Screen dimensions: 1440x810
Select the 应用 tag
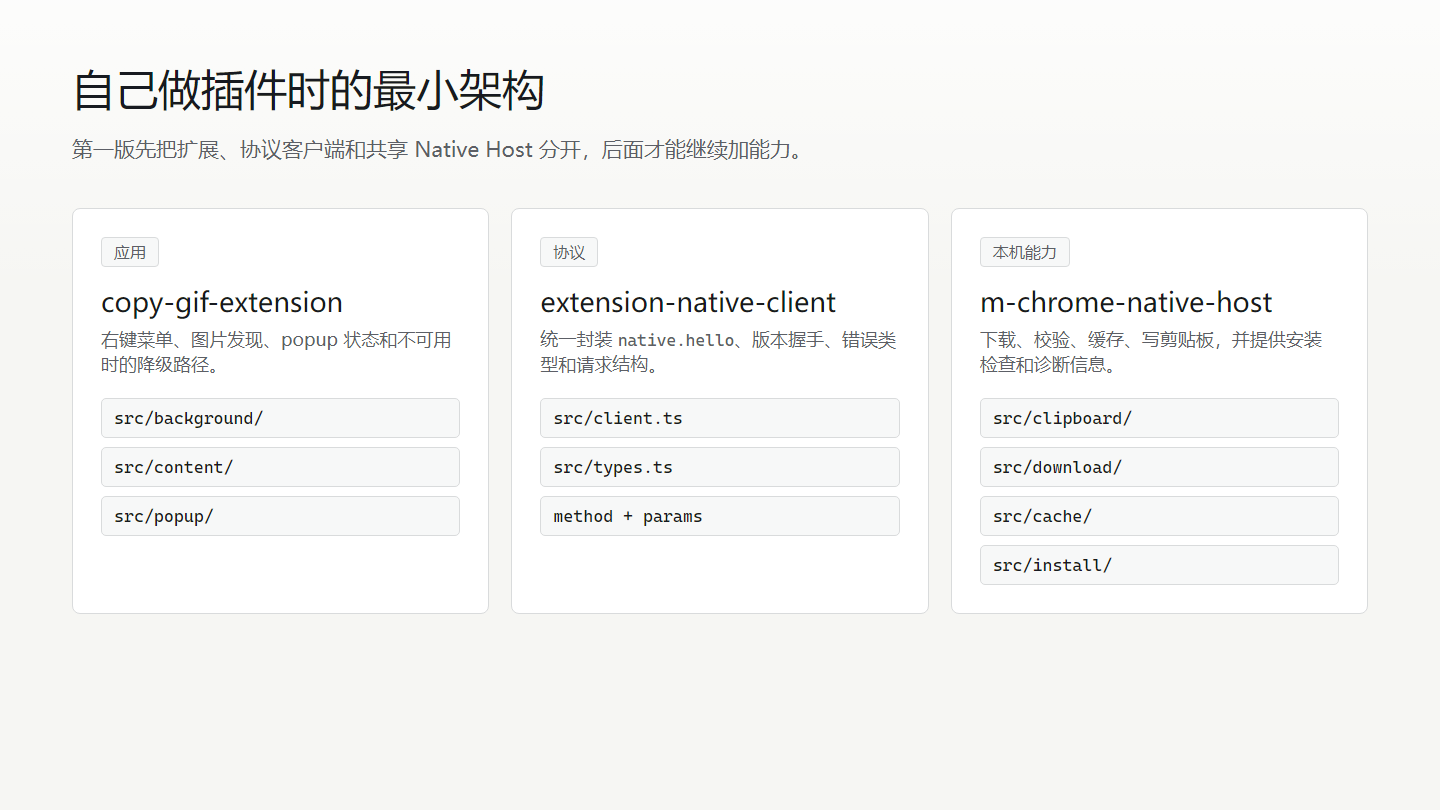(x=130, y=252)
